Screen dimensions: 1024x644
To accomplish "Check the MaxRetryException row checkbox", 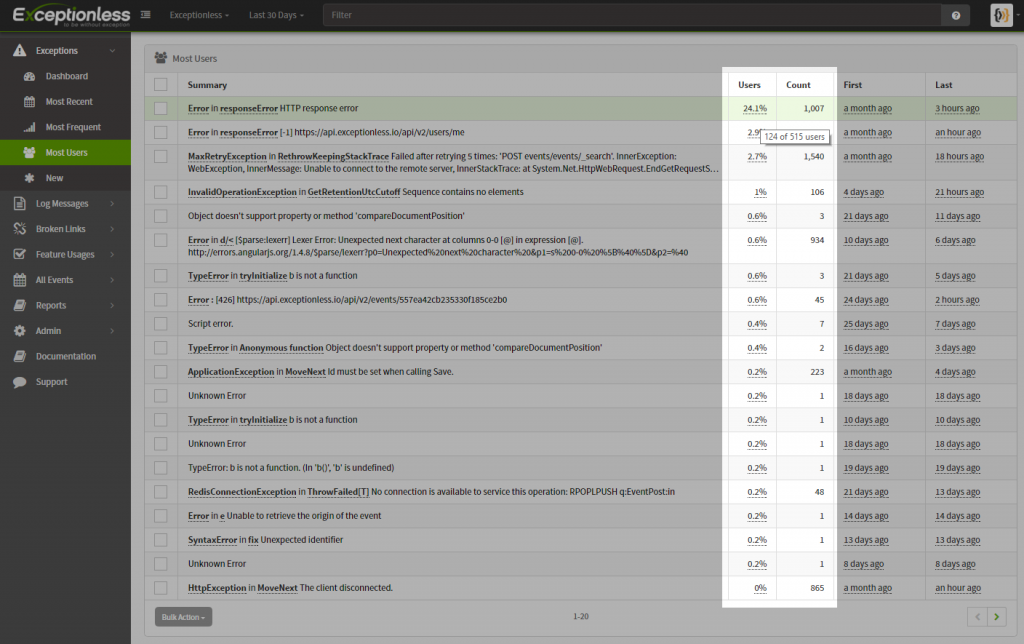I will pos(161,157).
